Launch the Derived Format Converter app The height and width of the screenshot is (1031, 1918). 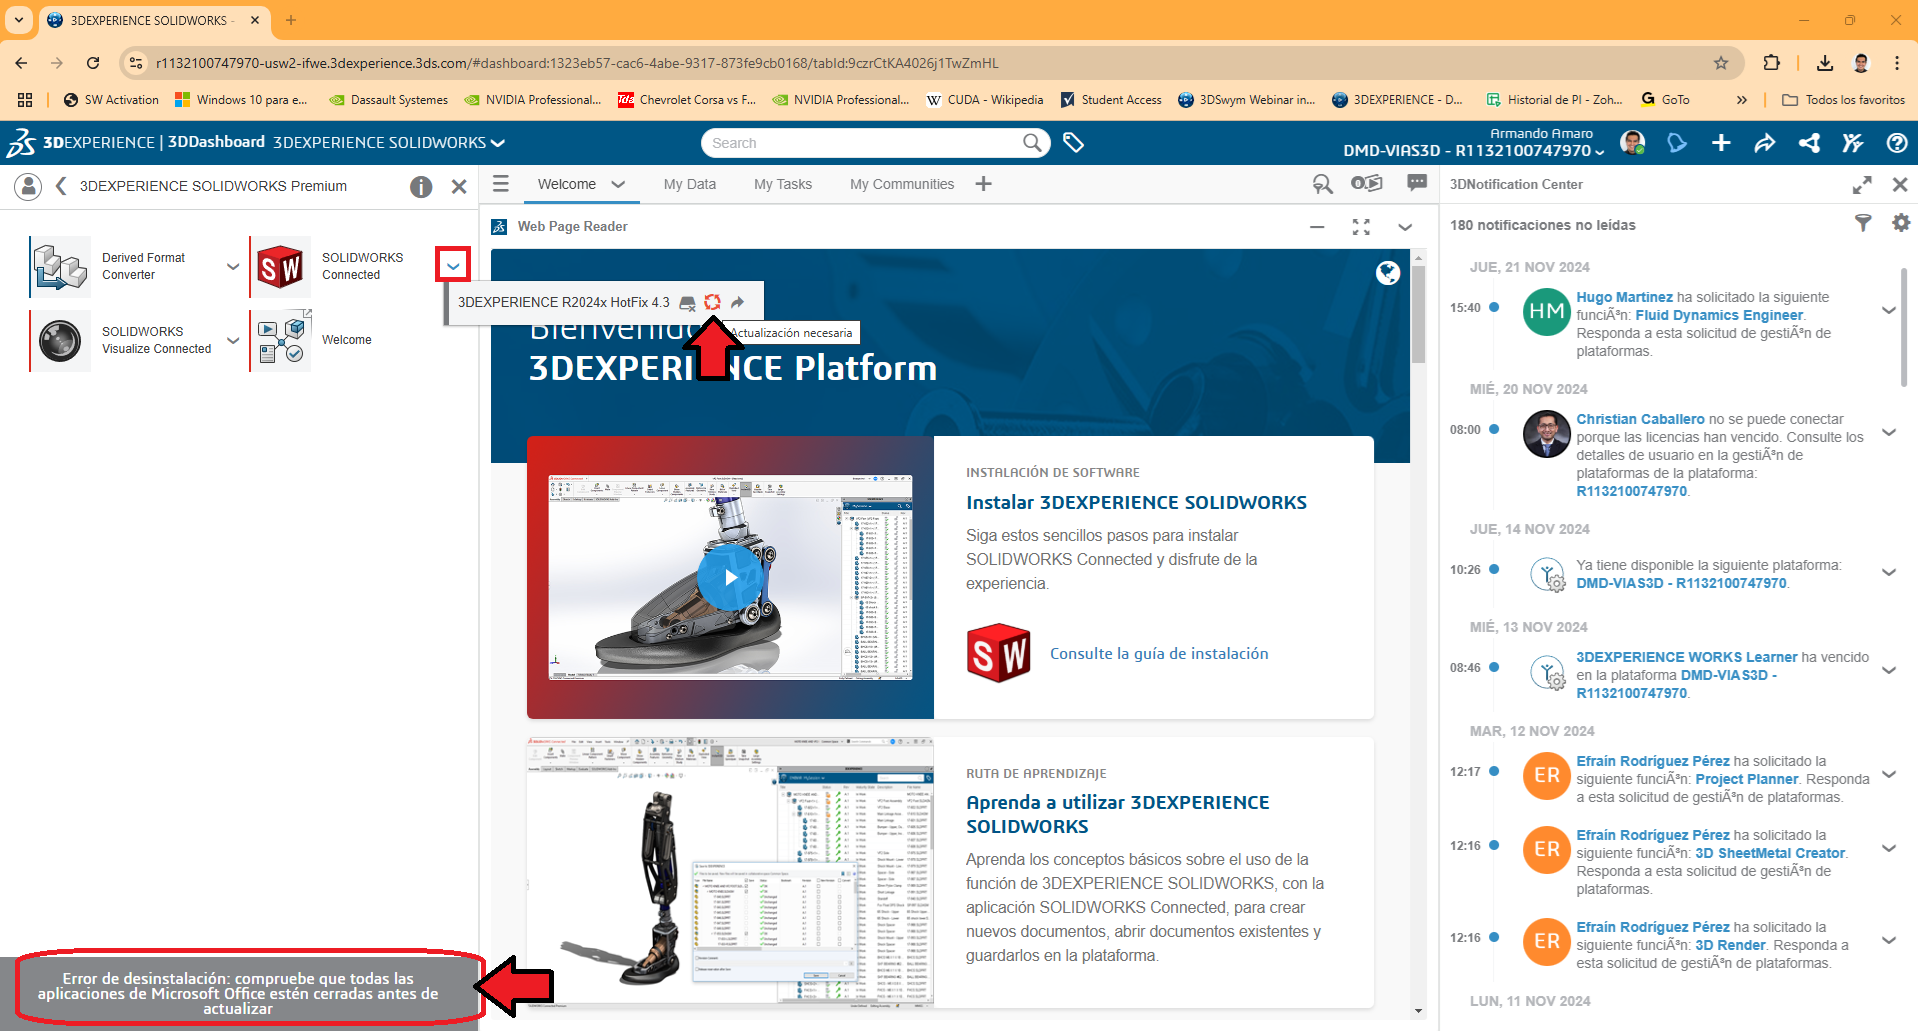[x=60, y=267]
